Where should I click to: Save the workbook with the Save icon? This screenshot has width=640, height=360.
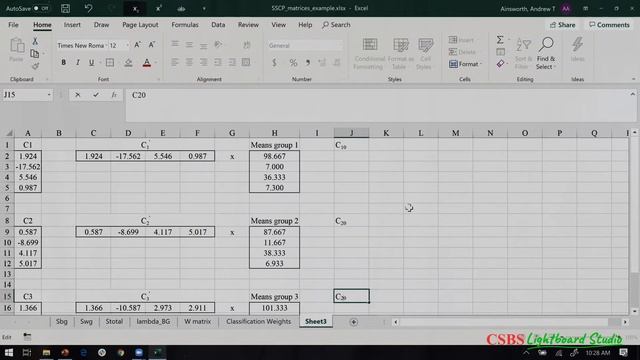65,8
